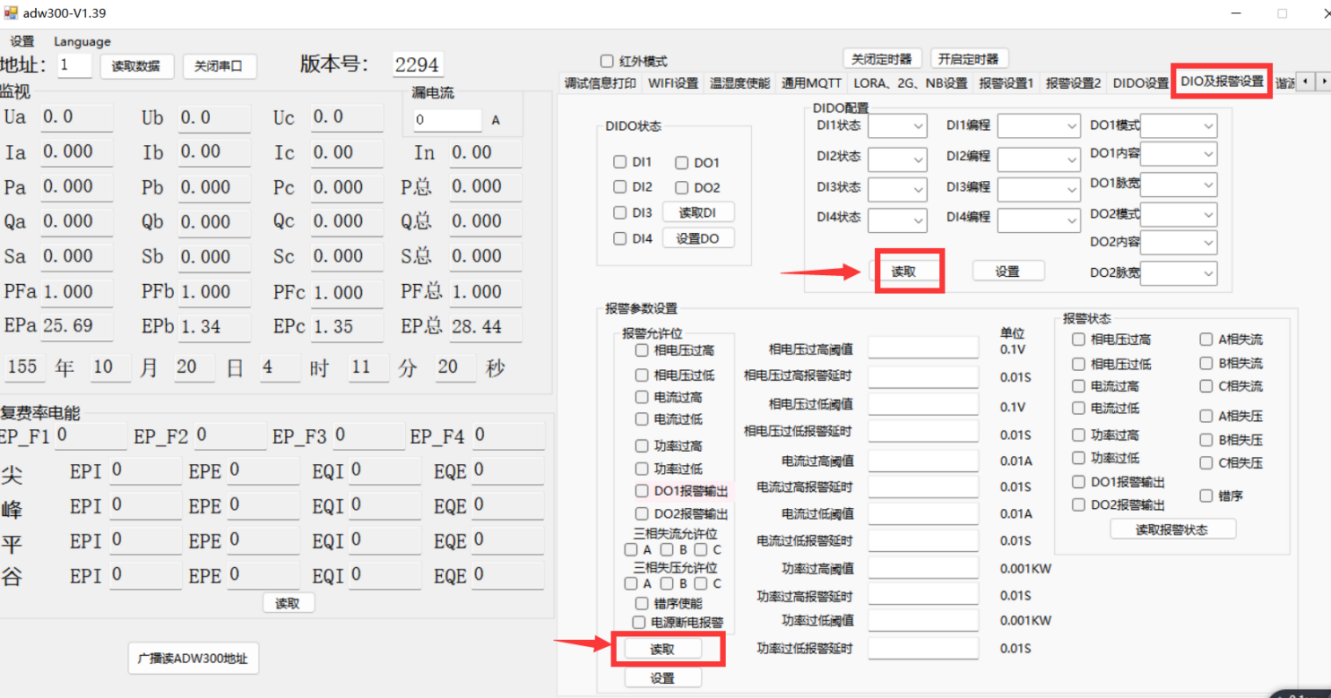The image size is (1331, 698).
Task: Click the 读取报警状态 button
Action: tap(1172, 530)
